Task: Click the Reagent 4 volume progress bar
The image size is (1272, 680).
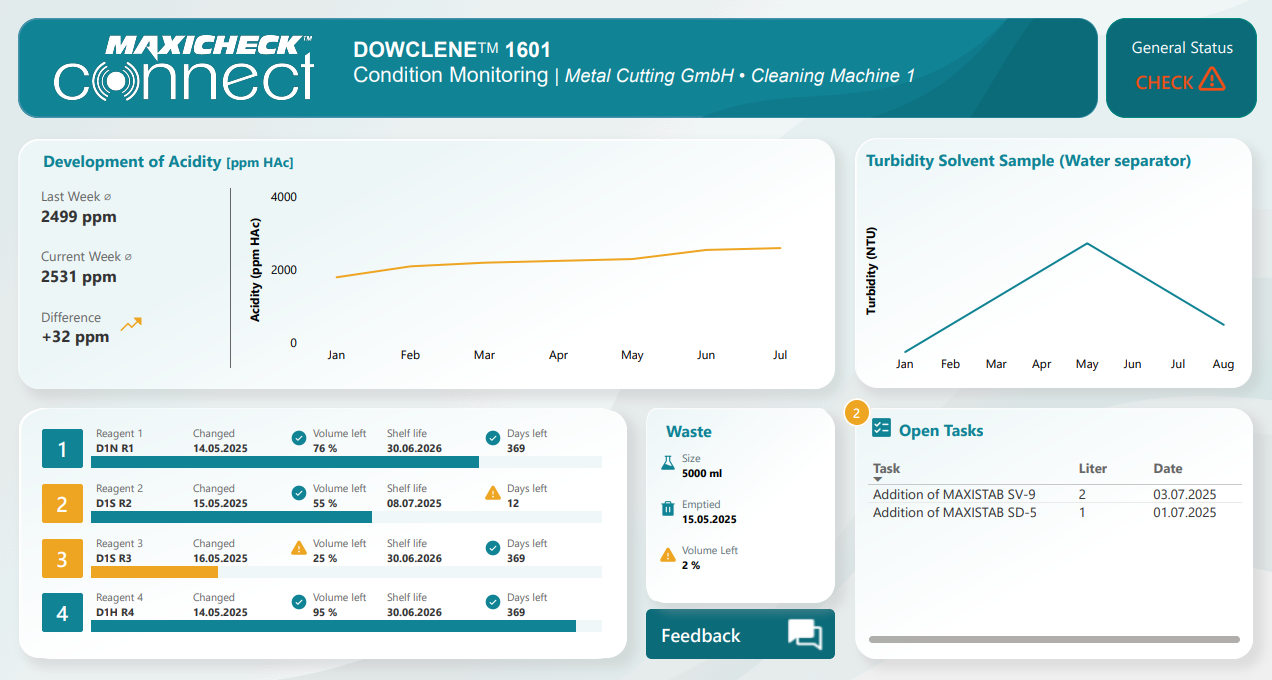Action: (x=346, y=626)
